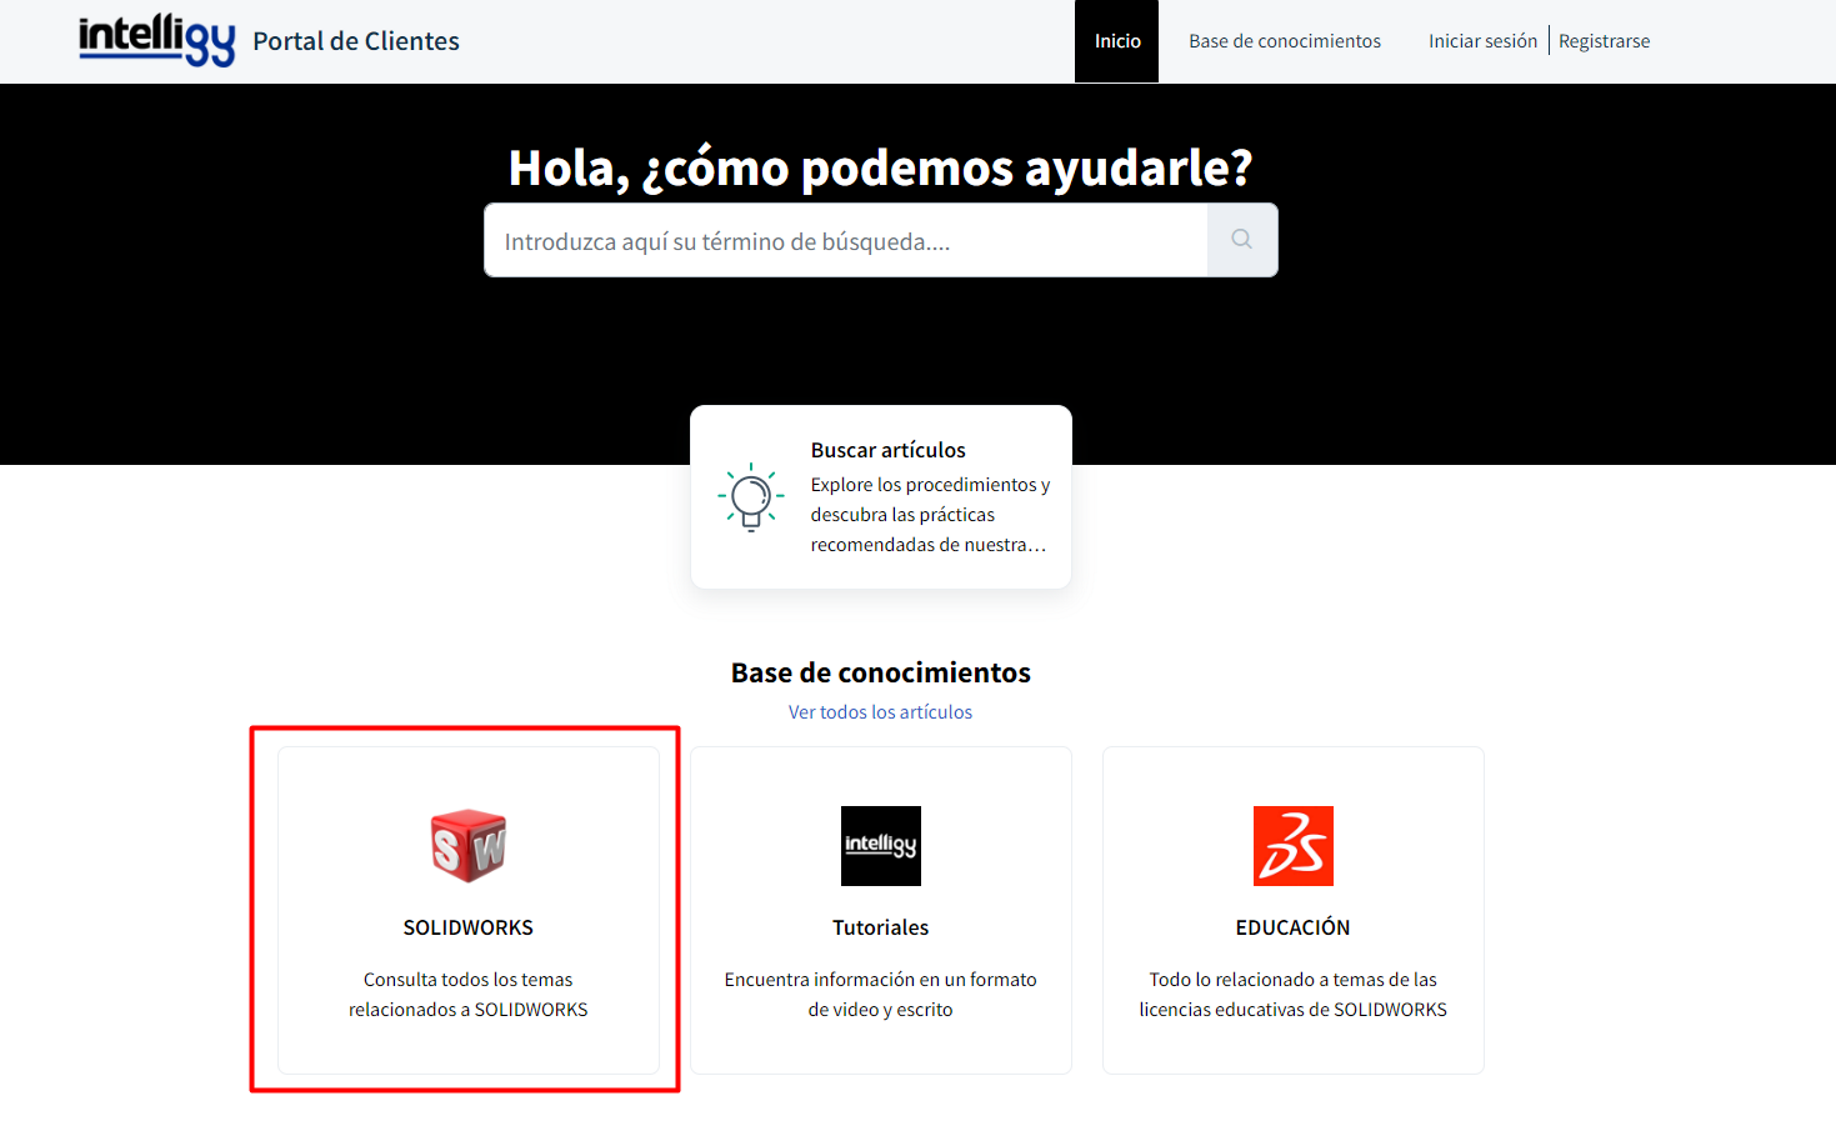1836x1126 pixels.
Task: Click the Portal de Clientes title
Action: pyautogui.click(x=356, y=41)
